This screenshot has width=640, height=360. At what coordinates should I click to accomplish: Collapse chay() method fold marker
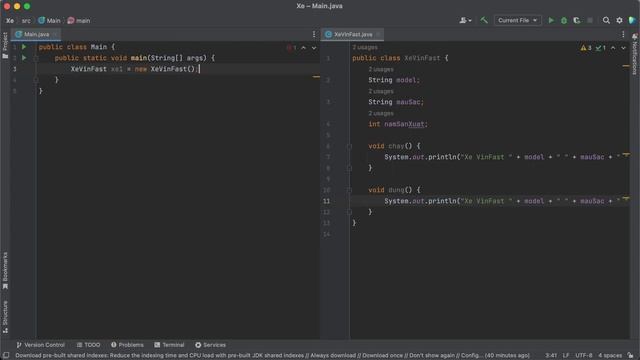pos(349,146)
